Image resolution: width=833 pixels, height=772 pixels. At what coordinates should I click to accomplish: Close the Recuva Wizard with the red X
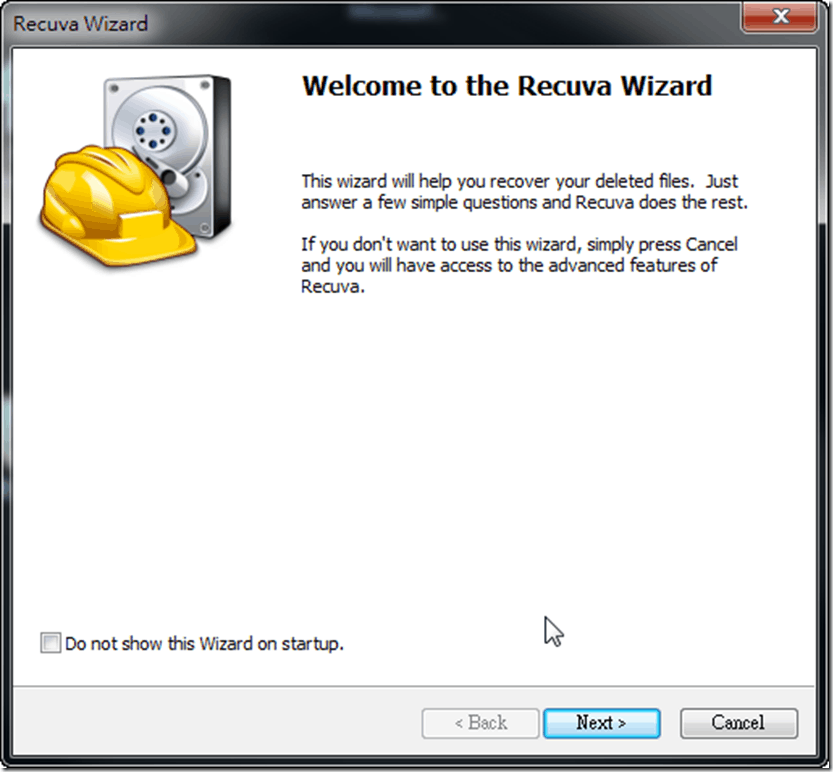(781, 16)
